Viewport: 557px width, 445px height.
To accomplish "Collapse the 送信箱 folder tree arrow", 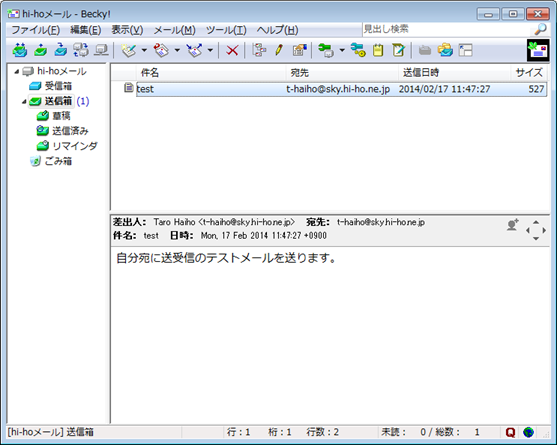I will click(x=24, y=102).
